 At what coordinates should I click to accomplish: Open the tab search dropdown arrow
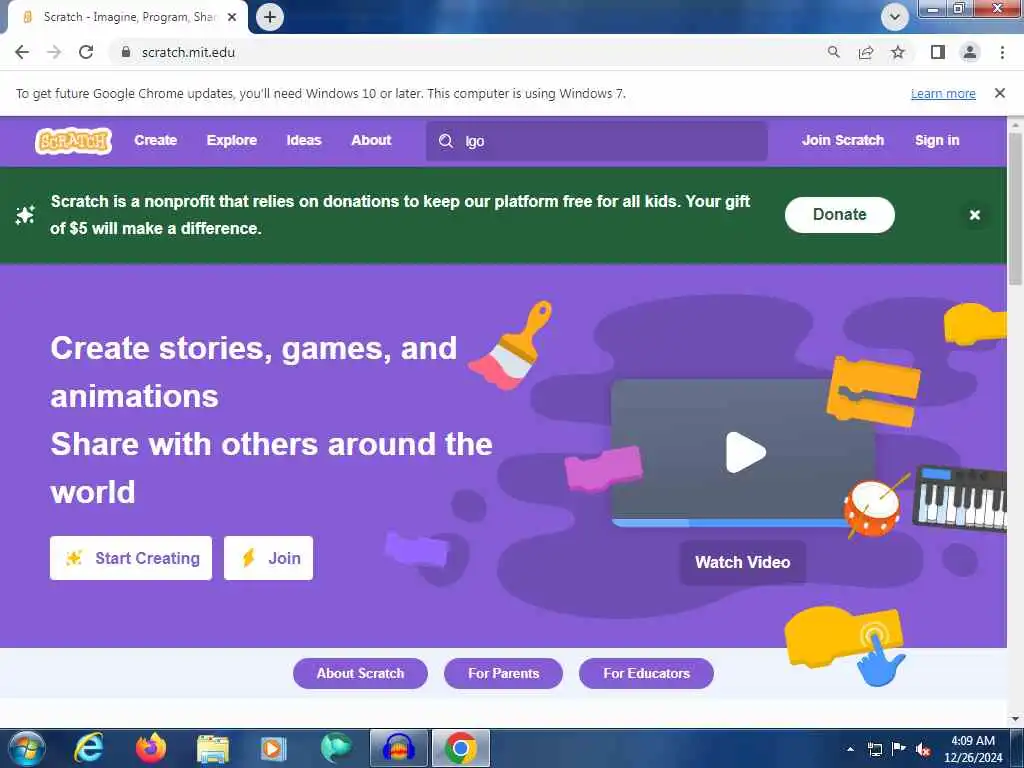[895, 17]
